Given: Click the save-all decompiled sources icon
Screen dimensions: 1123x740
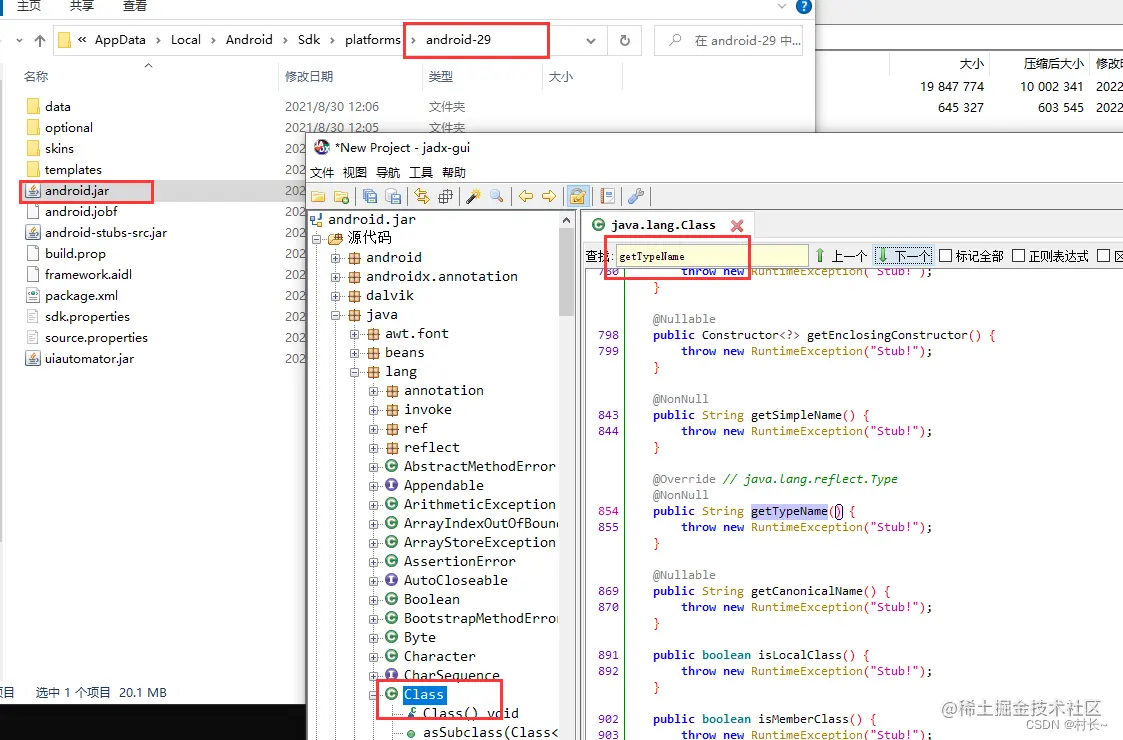Looking at the screenshot, I should pos(368,196).
